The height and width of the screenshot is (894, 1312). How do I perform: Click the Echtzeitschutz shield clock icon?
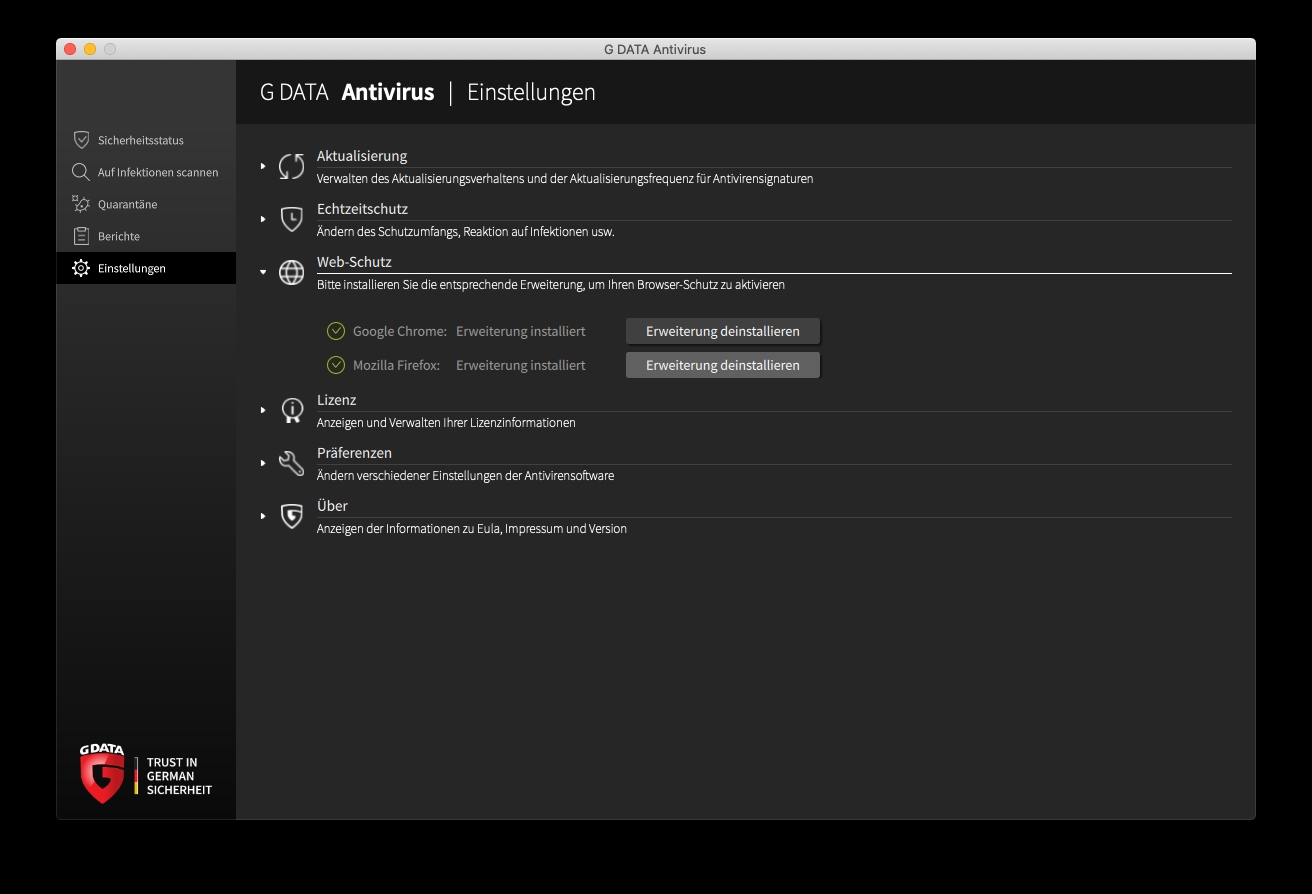pyautogui.click(x=291, y=219)
